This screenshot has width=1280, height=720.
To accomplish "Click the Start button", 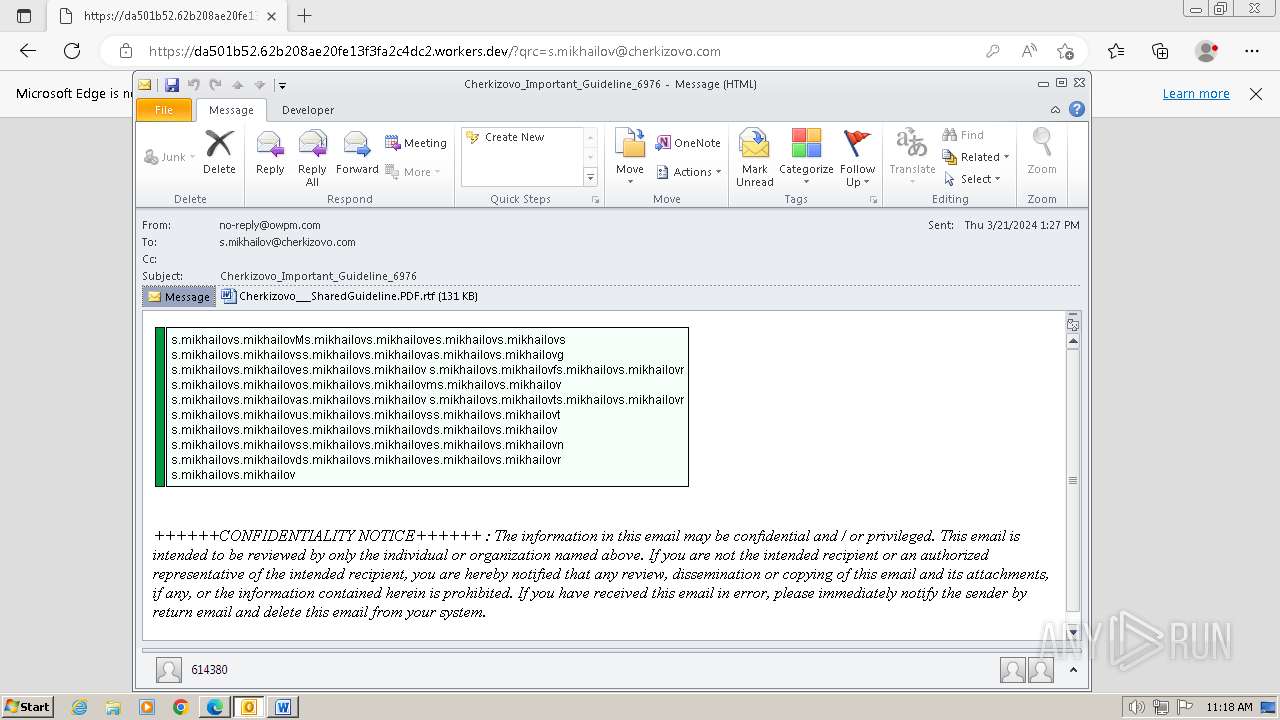I will pos(28,706).
